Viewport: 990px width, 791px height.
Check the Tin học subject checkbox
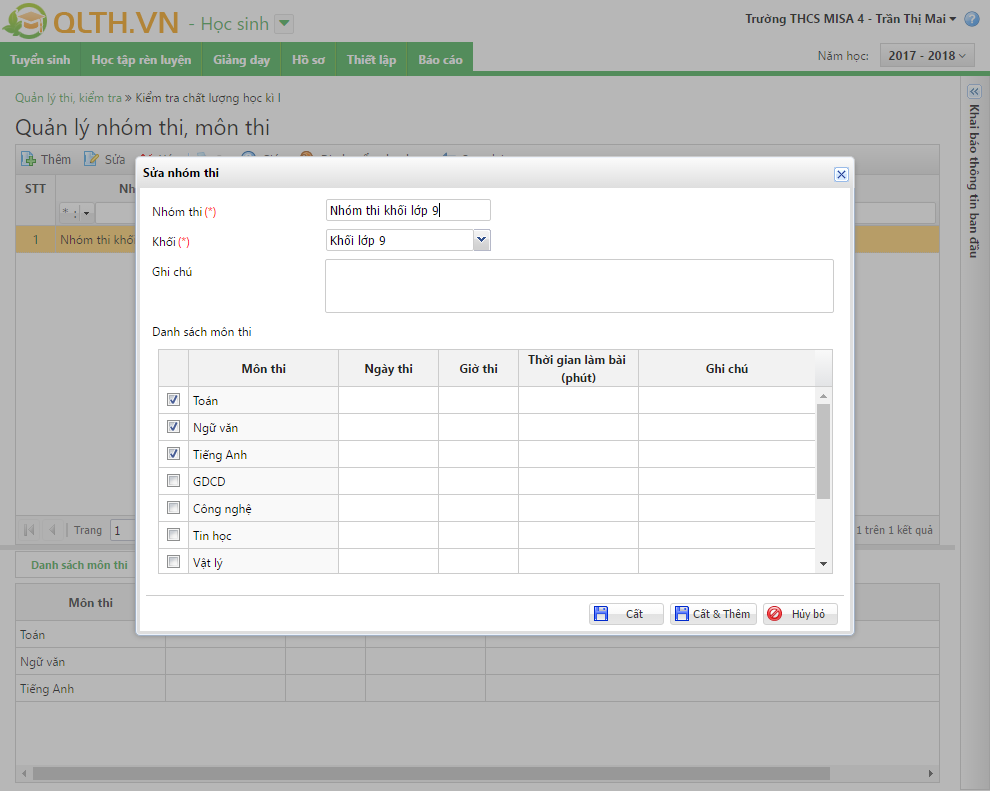pyautogui.click(x=173, y=535)
